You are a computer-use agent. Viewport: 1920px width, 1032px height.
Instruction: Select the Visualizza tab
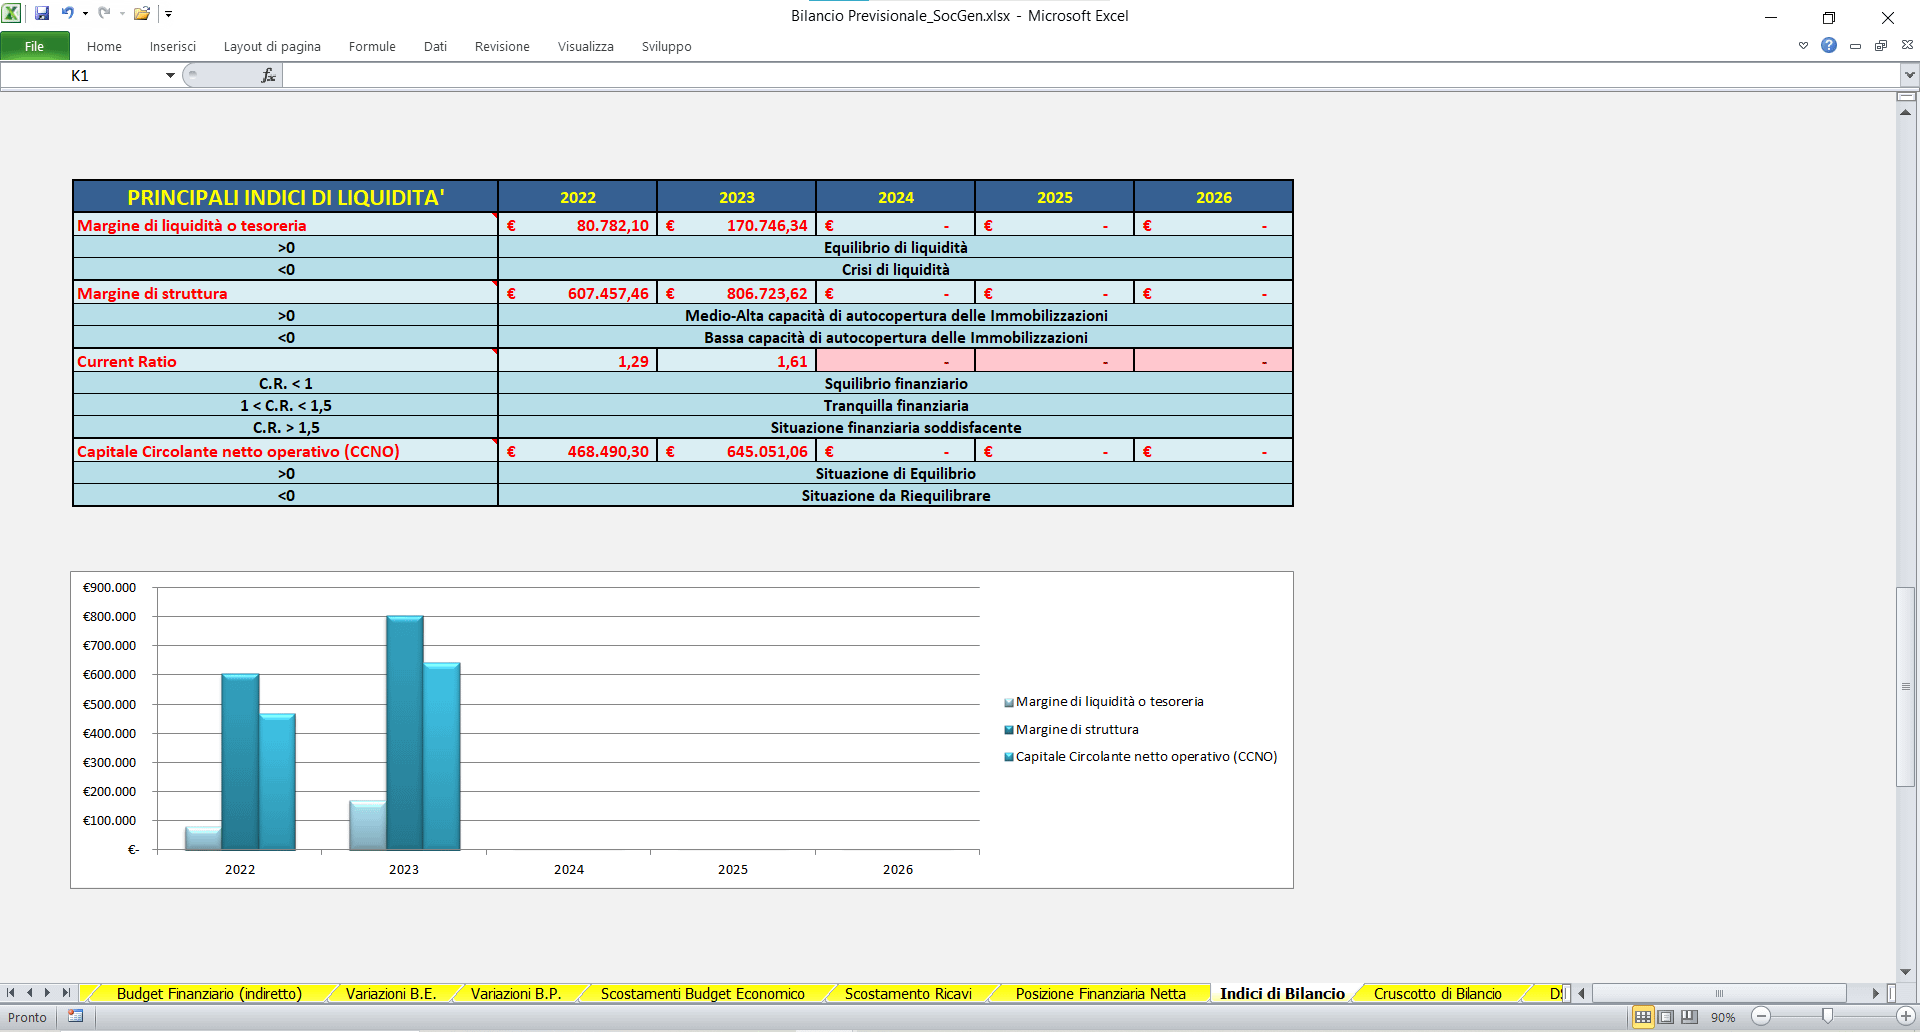(x=586, y=46)
